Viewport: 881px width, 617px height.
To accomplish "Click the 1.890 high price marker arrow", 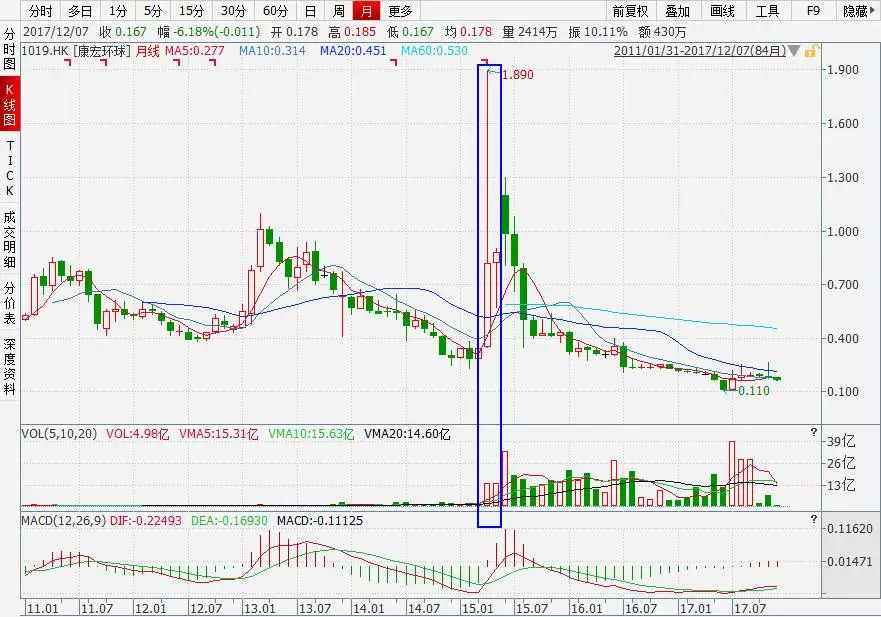I will [494, 71].
